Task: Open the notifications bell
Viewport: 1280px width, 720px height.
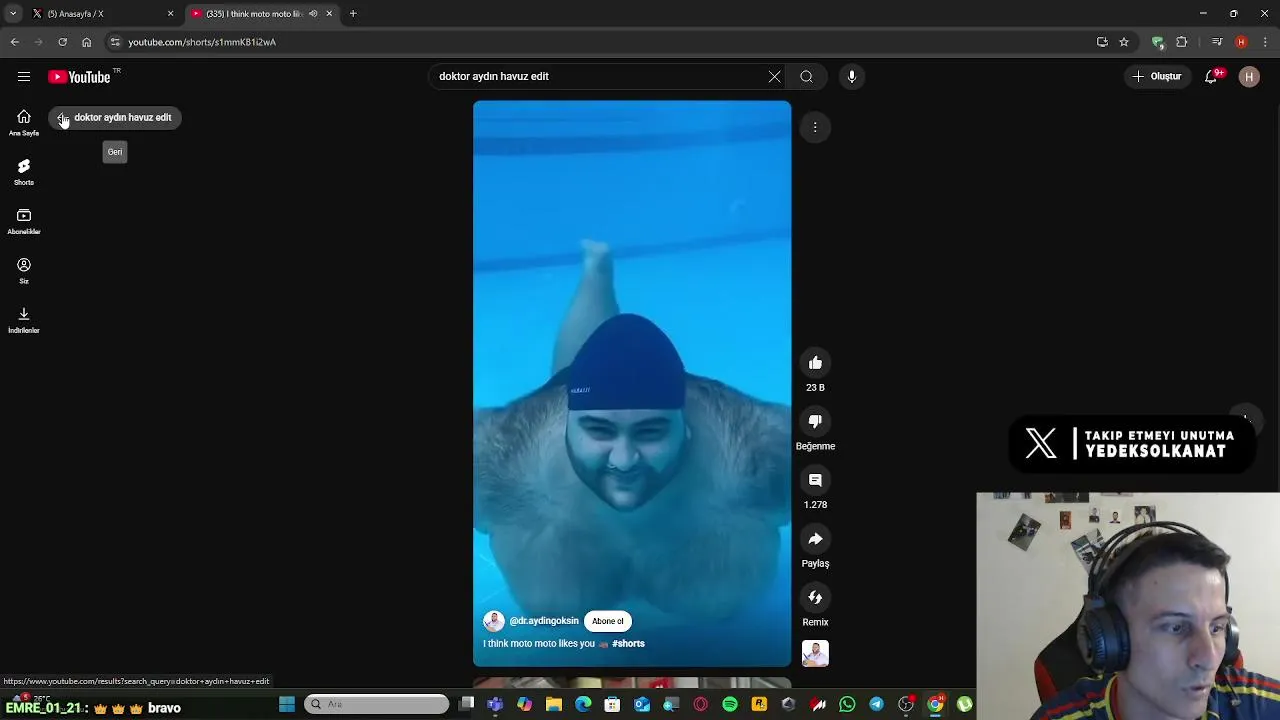Action: coord(1211,76)
